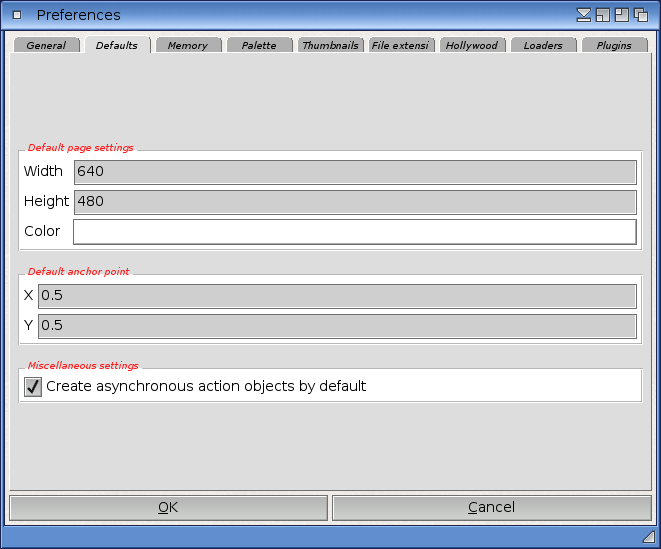
Task: Open the Memory tab
Action: click(188, 46)
